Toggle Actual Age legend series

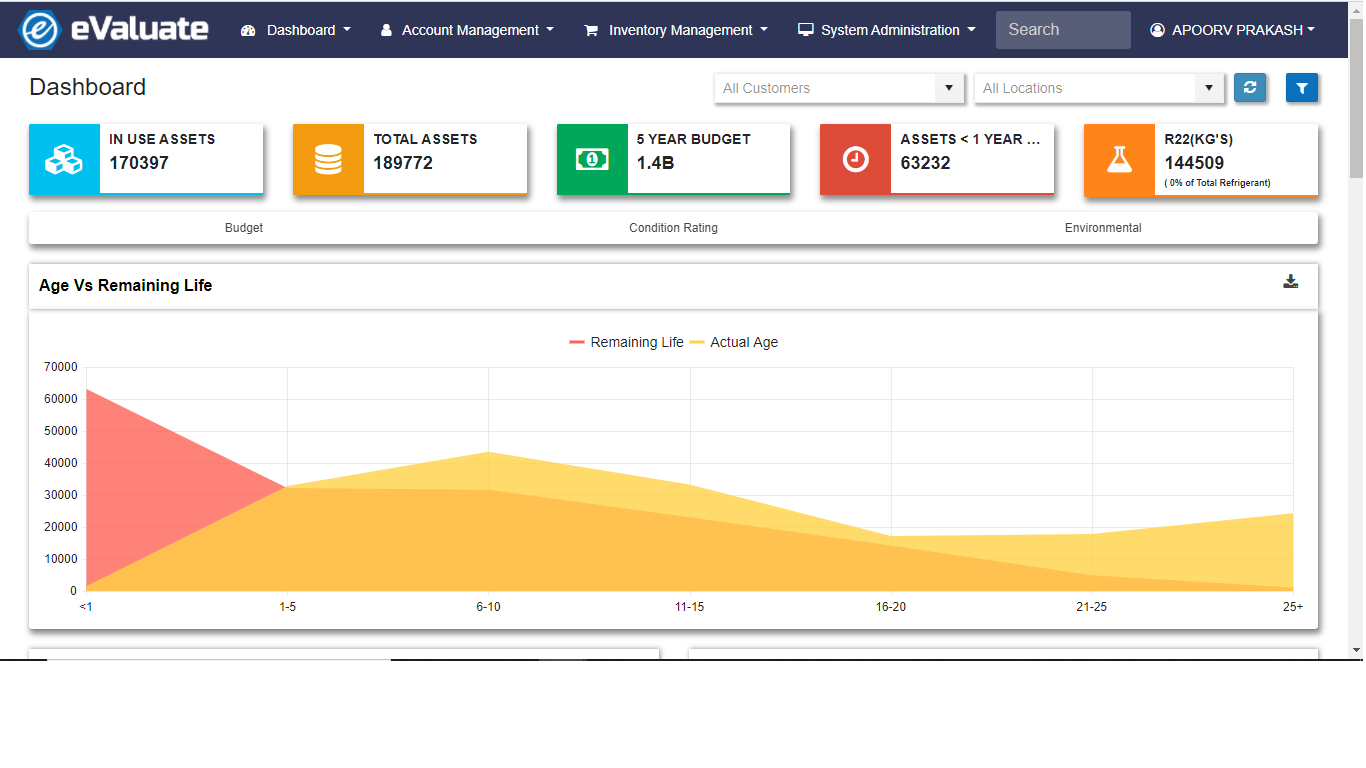[734, 342]
